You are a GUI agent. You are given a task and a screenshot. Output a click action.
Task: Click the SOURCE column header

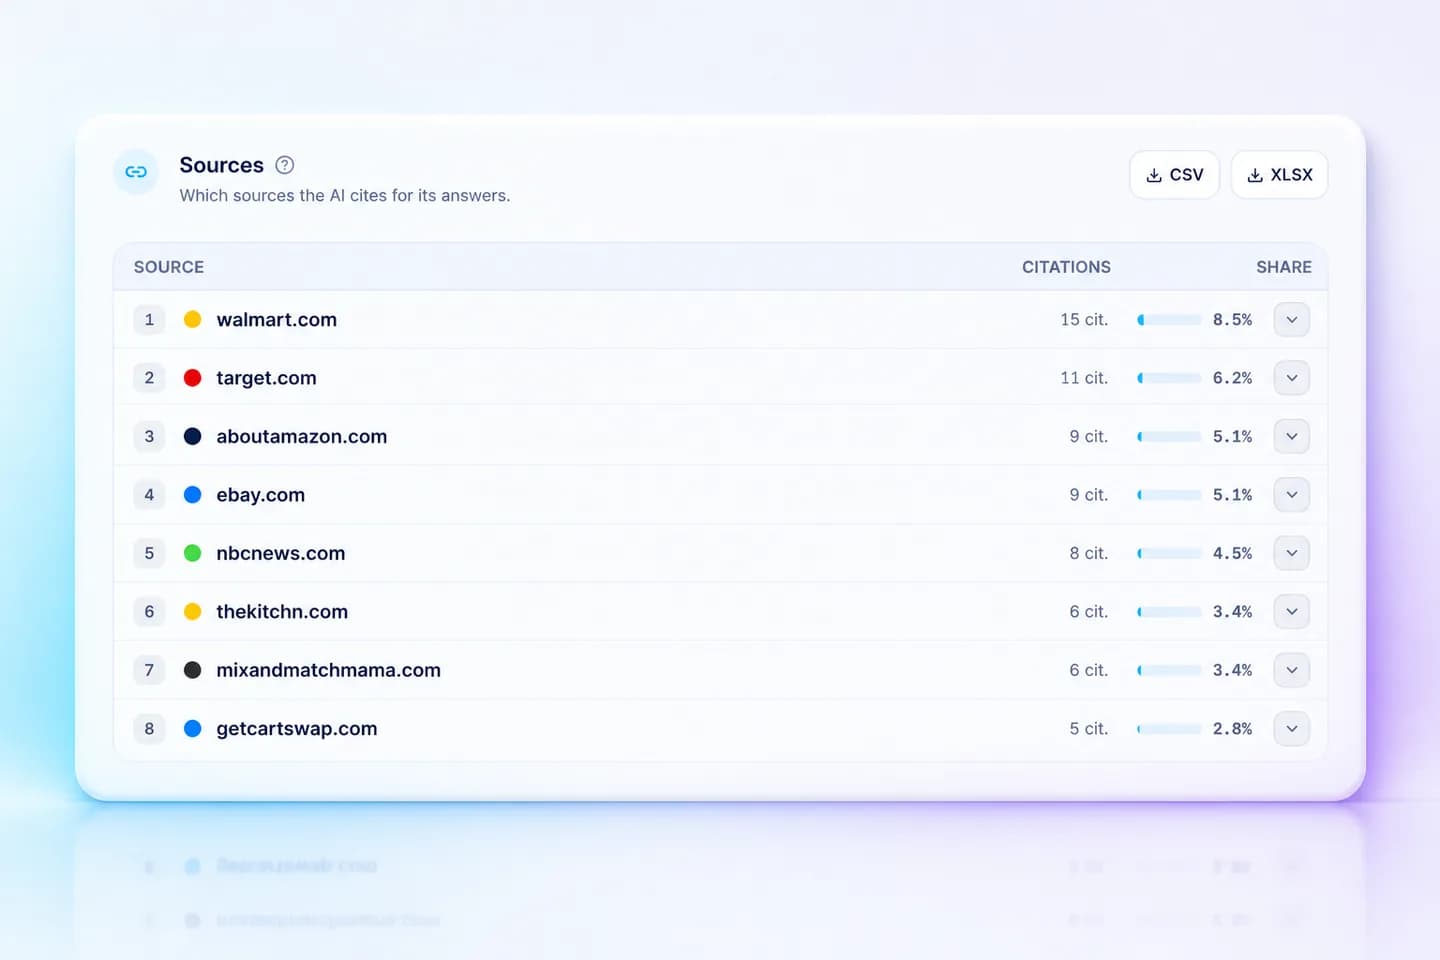tap(169, 267)
